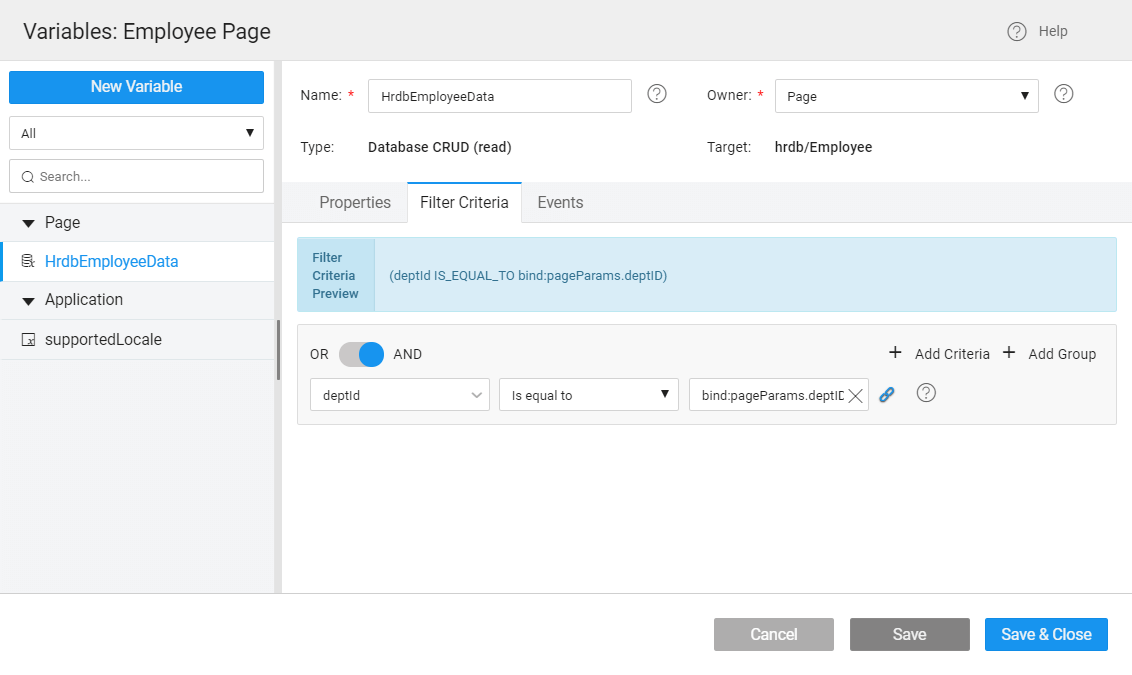The width and height of the screenshot is (1132, 675).
Task: Click the Save & Close button
Action: [1046, 634]
